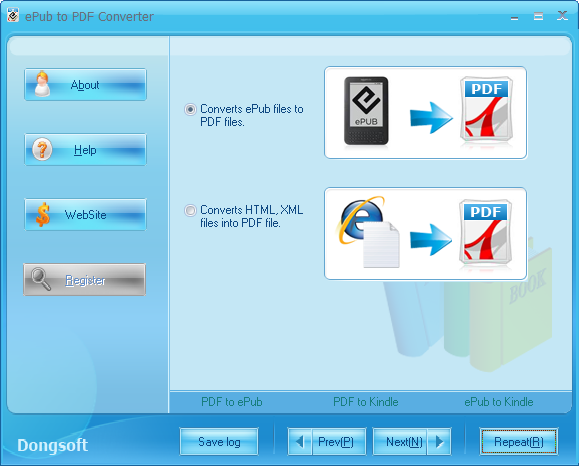Click the PDF icon in HTML conversion panel
The image size is (579, 466).
(486, 232)
